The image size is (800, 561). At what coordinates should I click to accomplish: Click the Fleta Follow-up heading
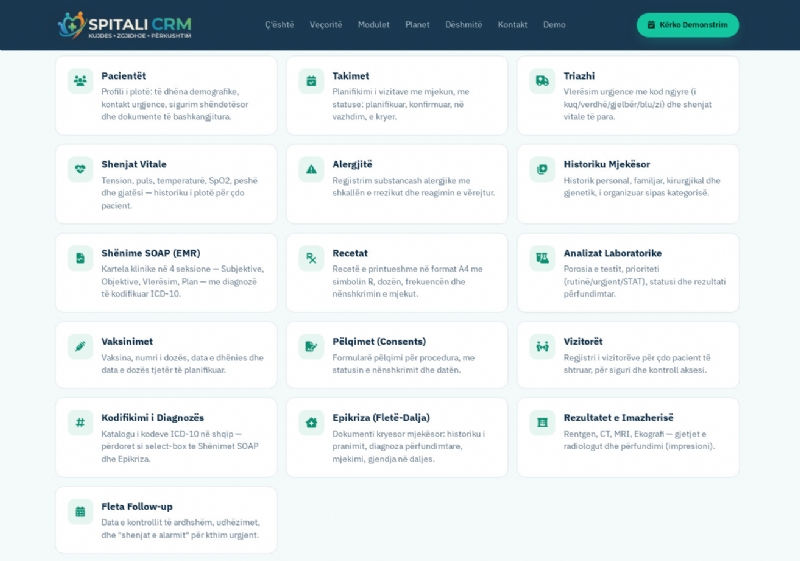coord(137,506)
